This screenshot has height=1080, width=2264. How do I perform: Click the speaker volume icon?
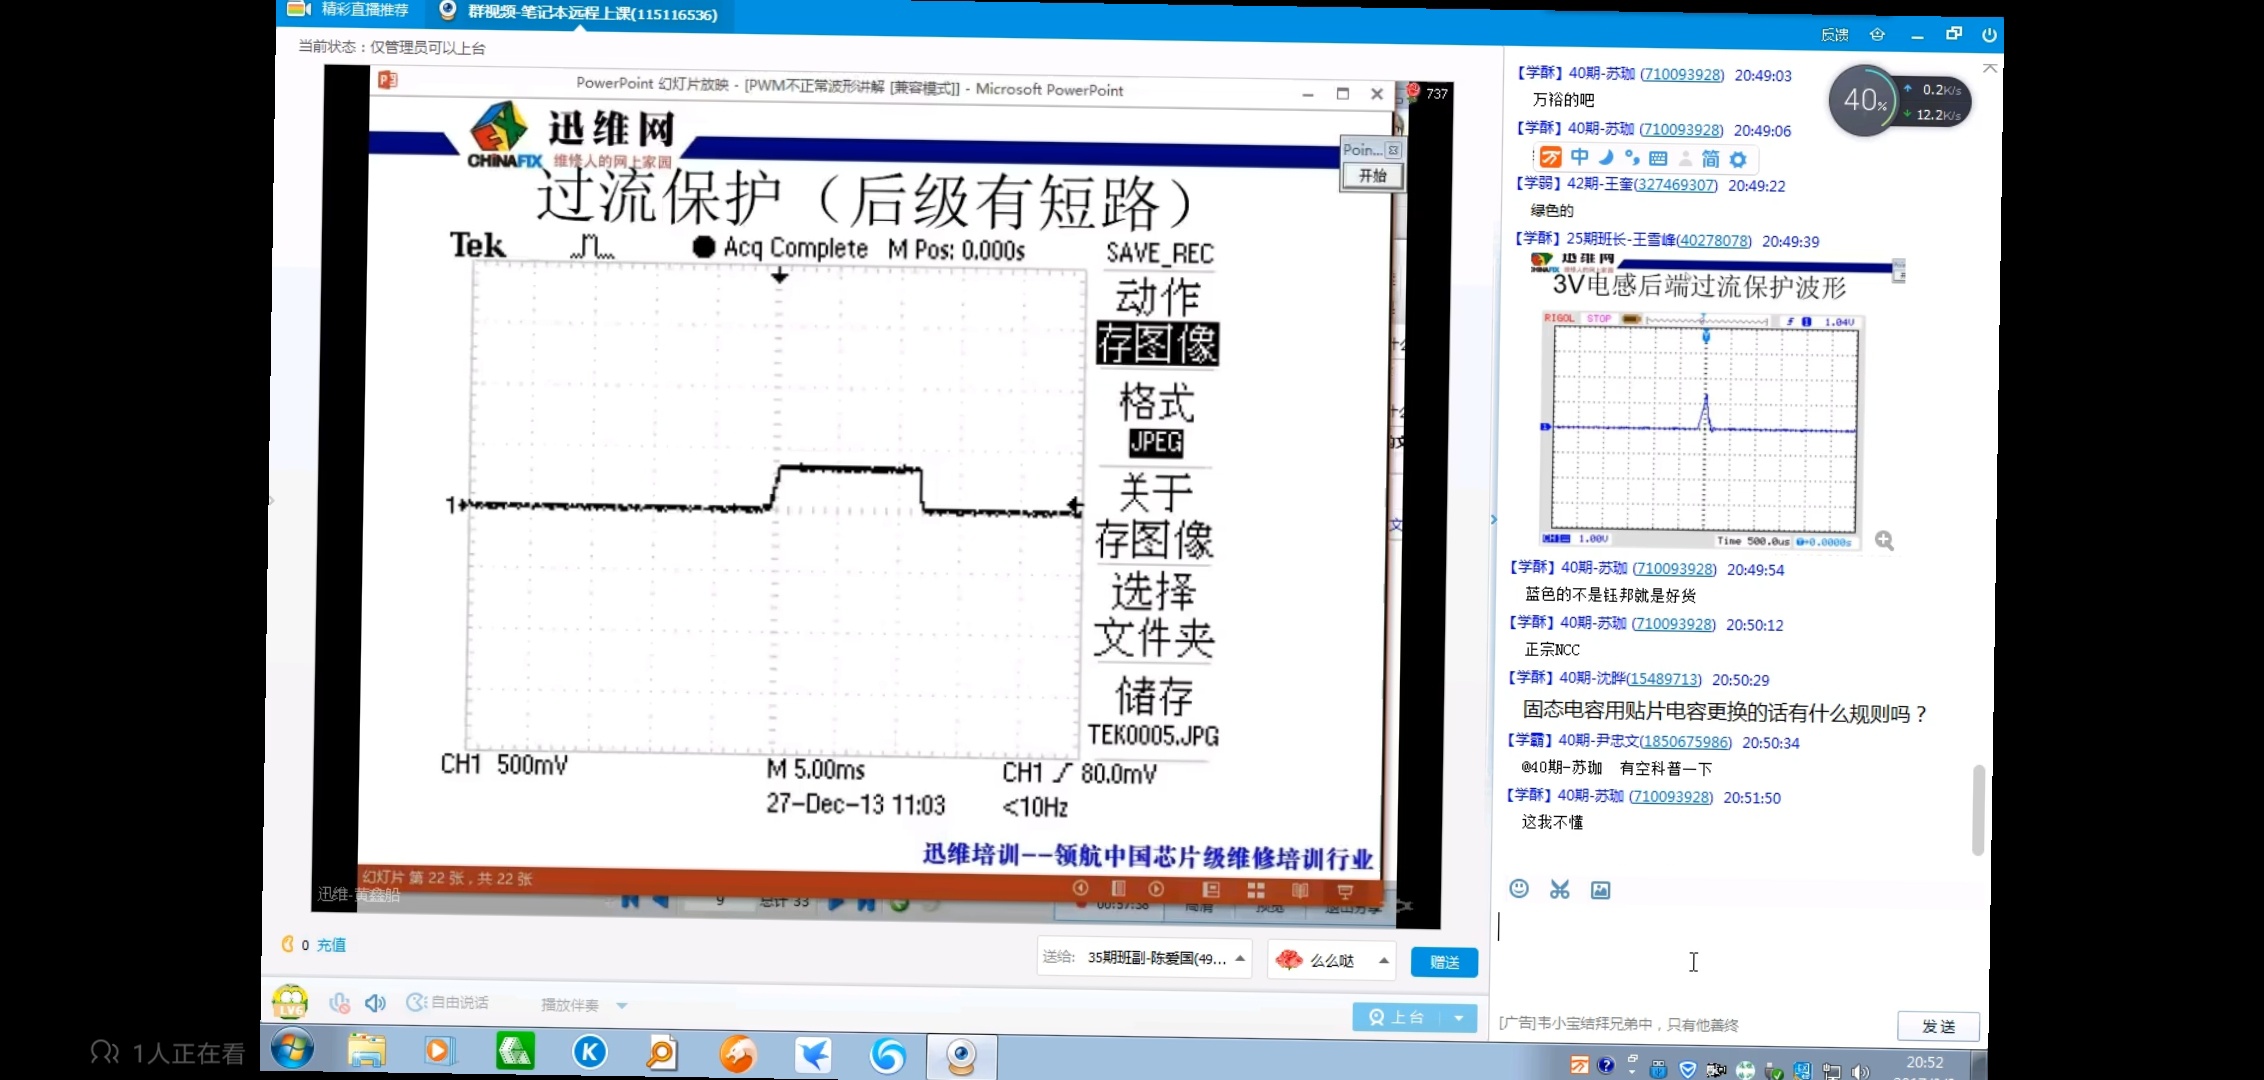coord(376,1003)
